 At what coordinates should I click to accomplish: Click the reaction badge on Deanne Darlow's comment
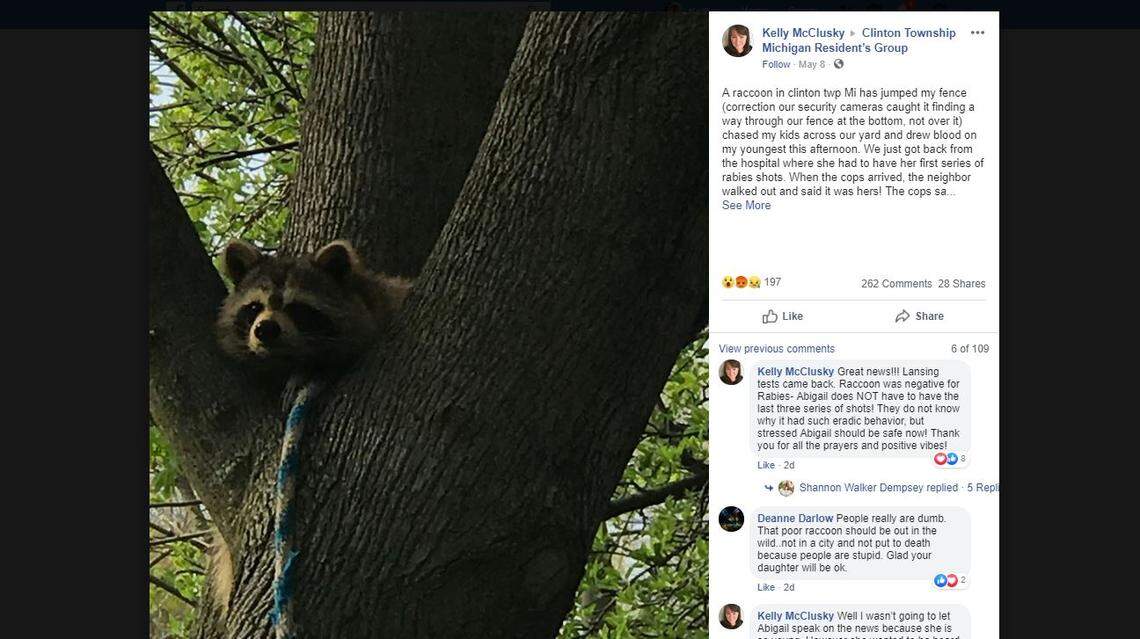(945, 580)
